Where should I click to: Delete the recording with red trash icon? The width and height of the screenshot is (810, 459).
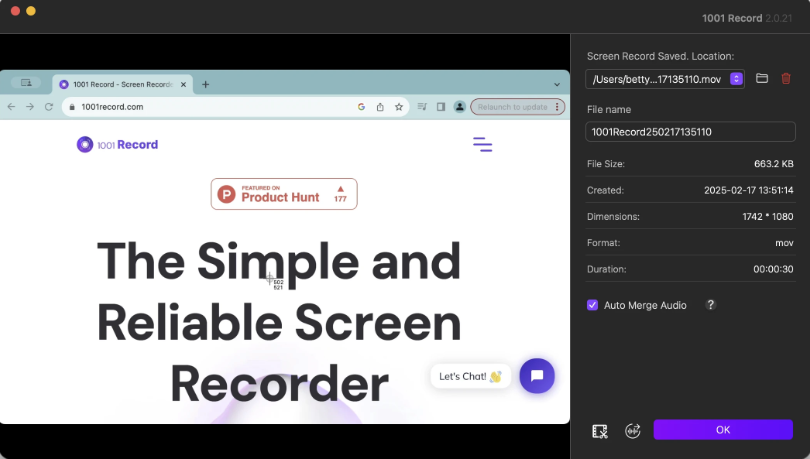786,78
